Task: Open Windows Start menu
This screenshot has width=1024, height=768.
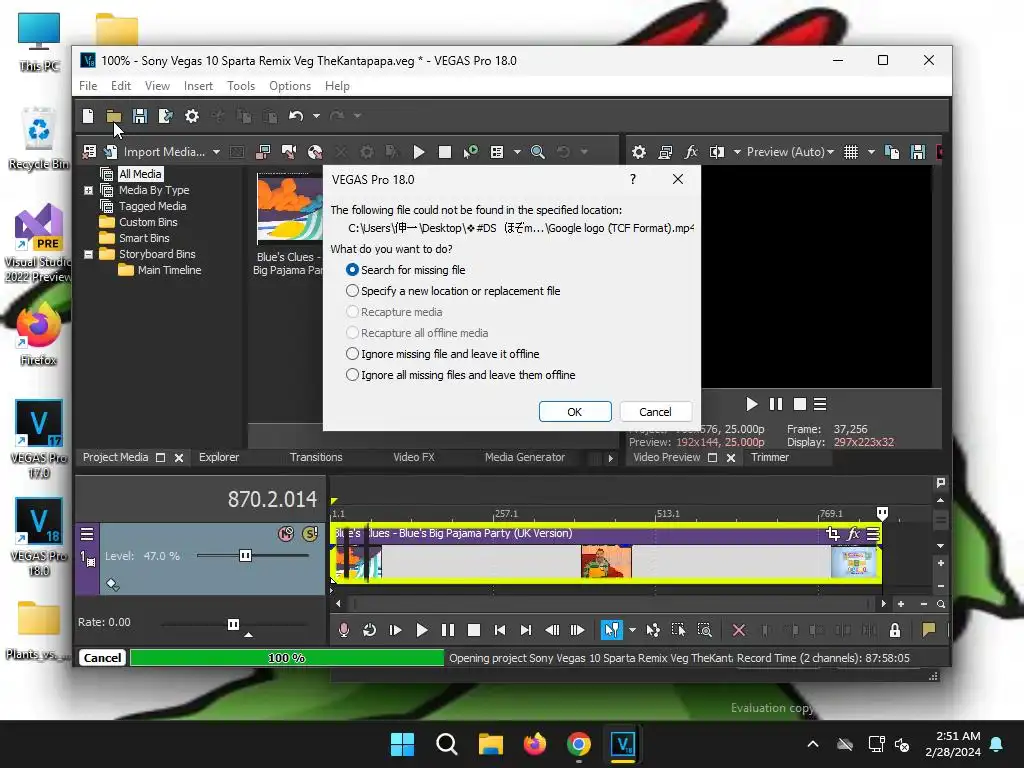Action: [x=402, y=744]
